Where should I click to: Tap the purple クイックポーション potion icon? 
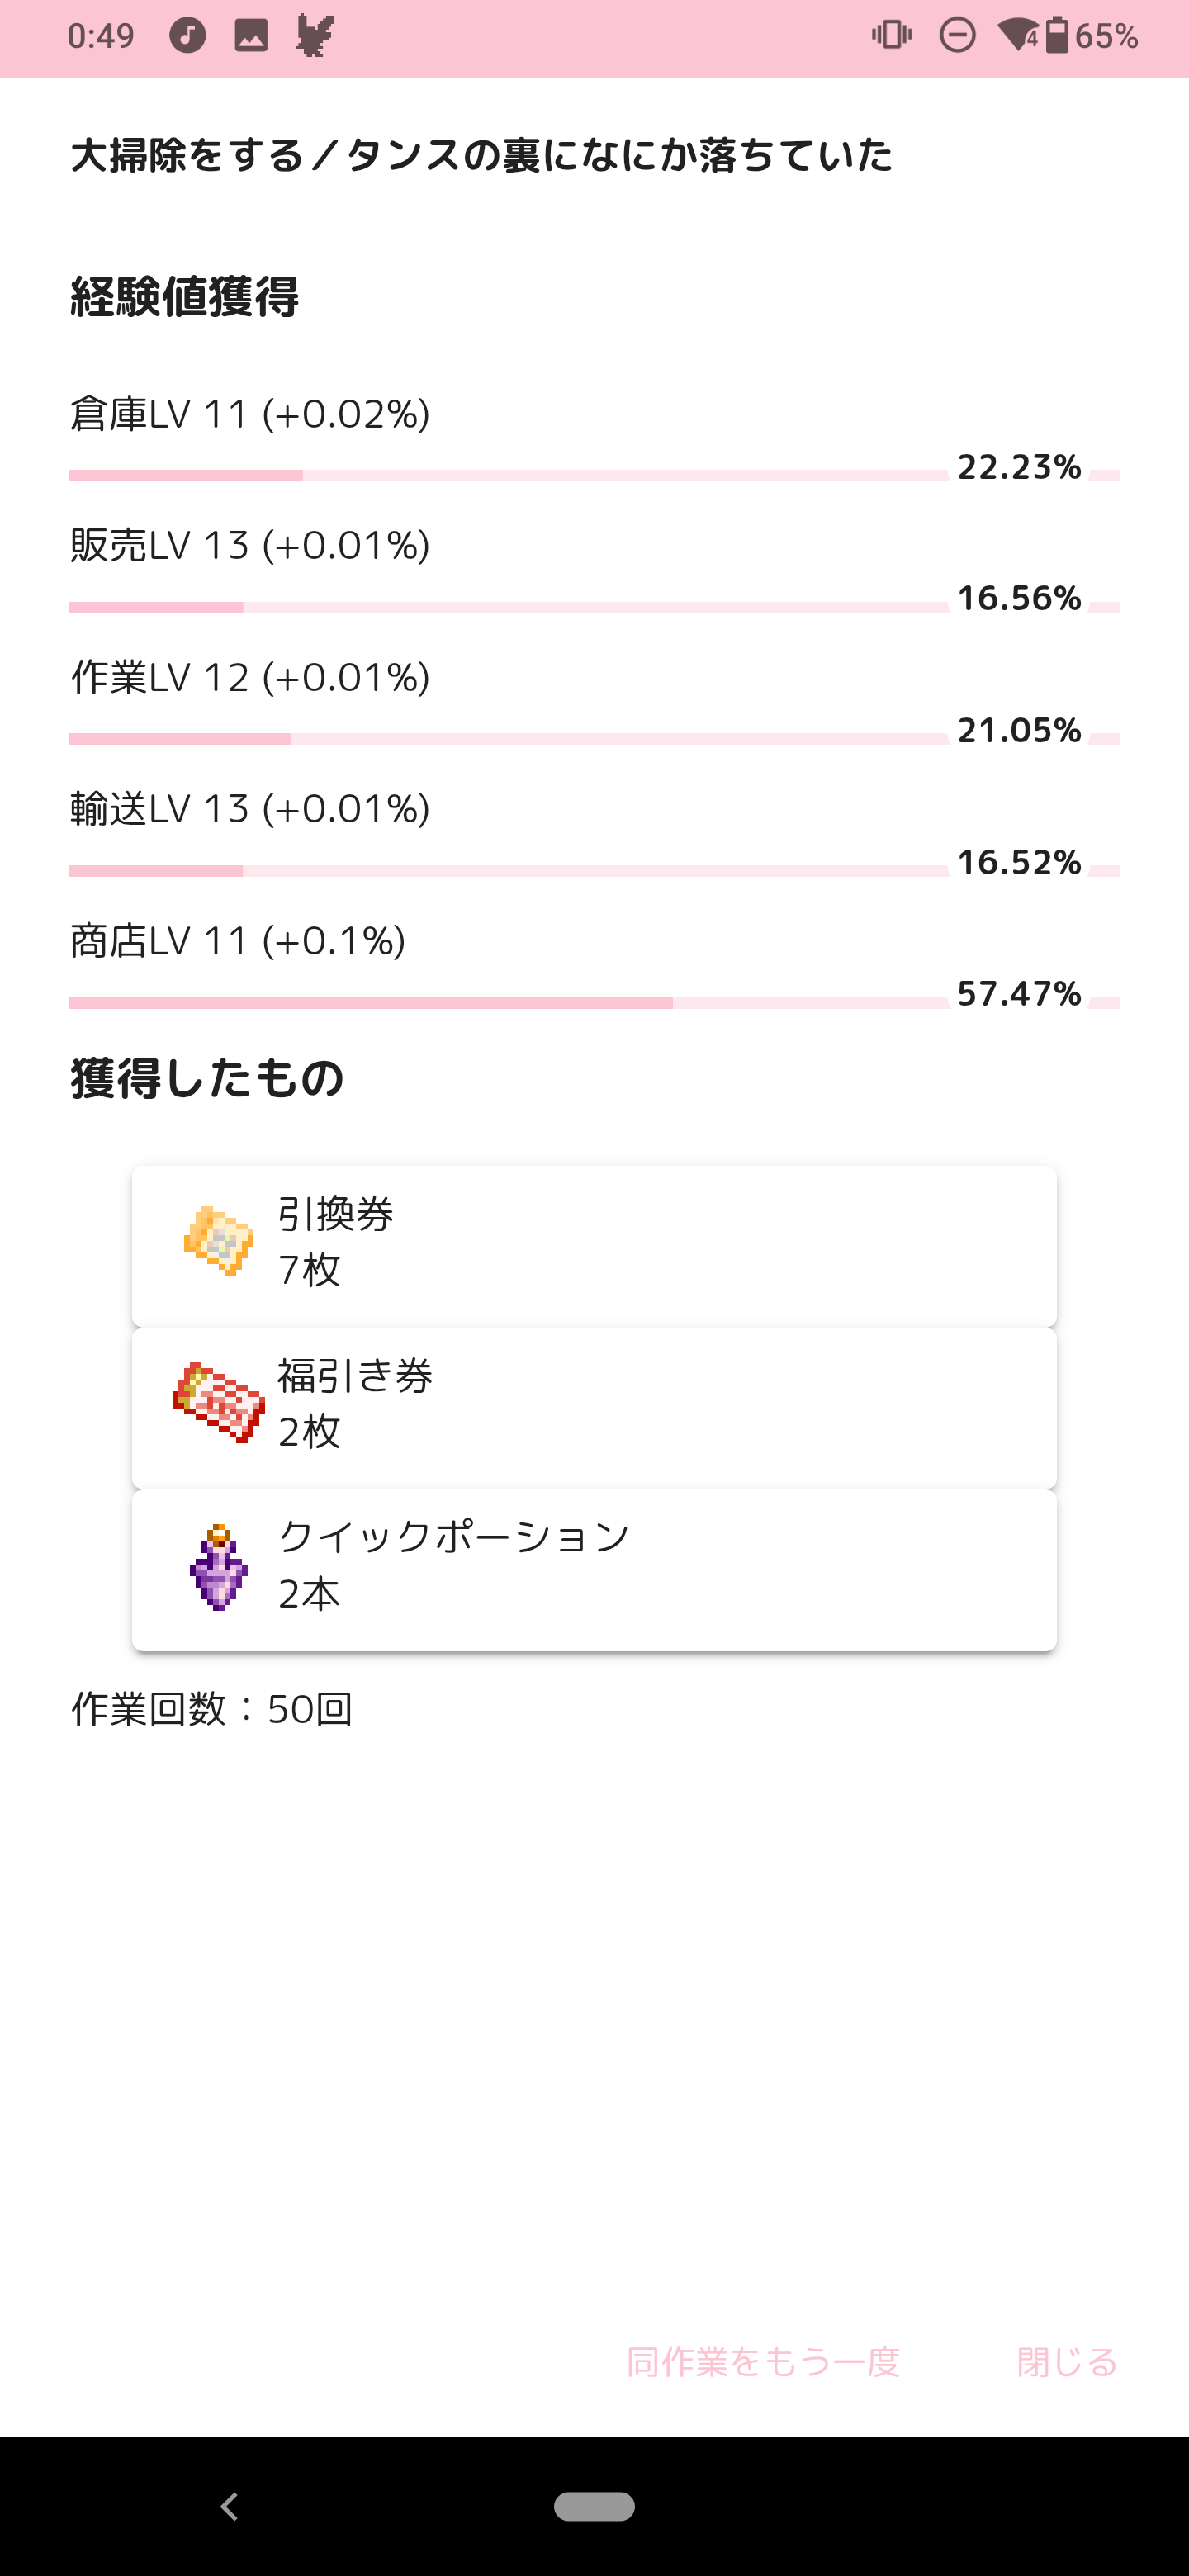pos(218,1566)
